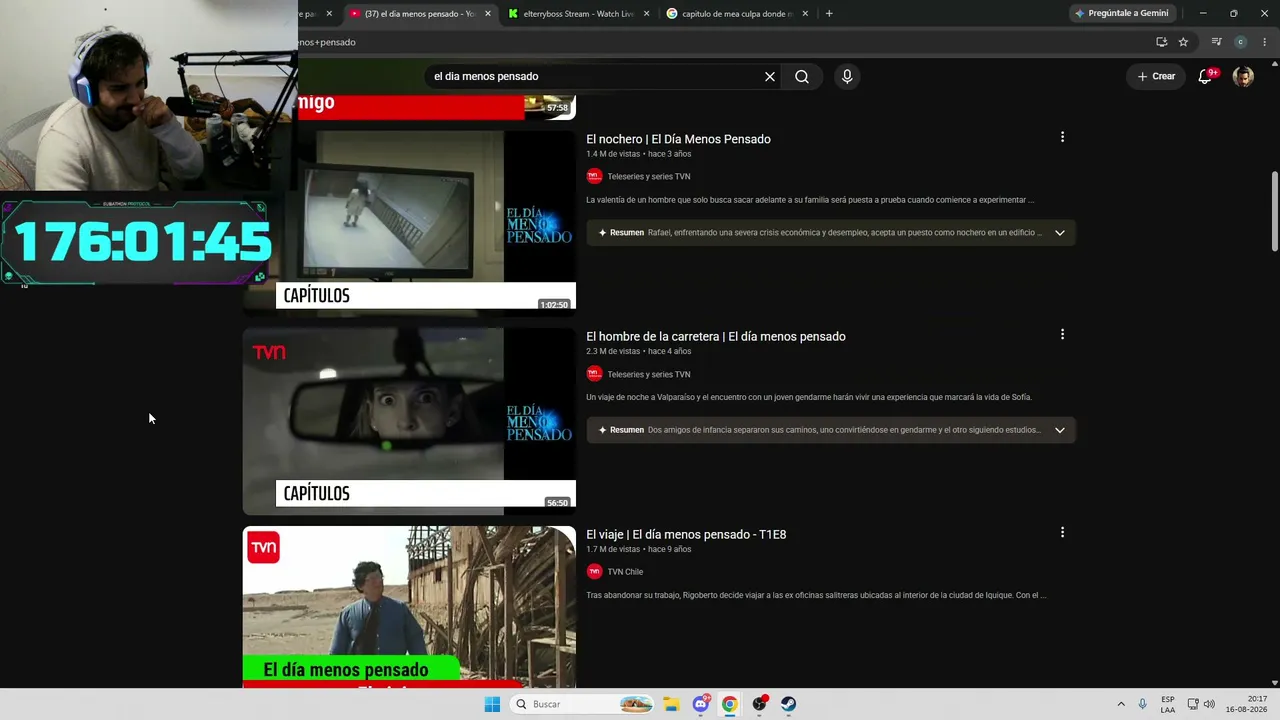
Task: Expand Resumen for El hombre de la carretera
Action: [x=1060, y=430]
